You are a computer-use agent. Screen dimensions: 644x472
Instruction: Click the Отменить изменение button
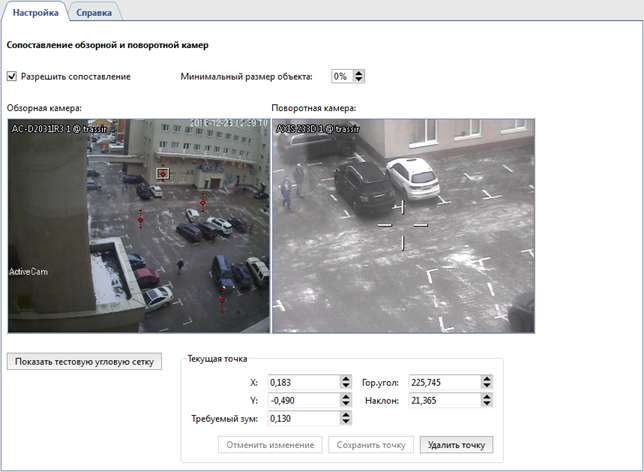269,444
